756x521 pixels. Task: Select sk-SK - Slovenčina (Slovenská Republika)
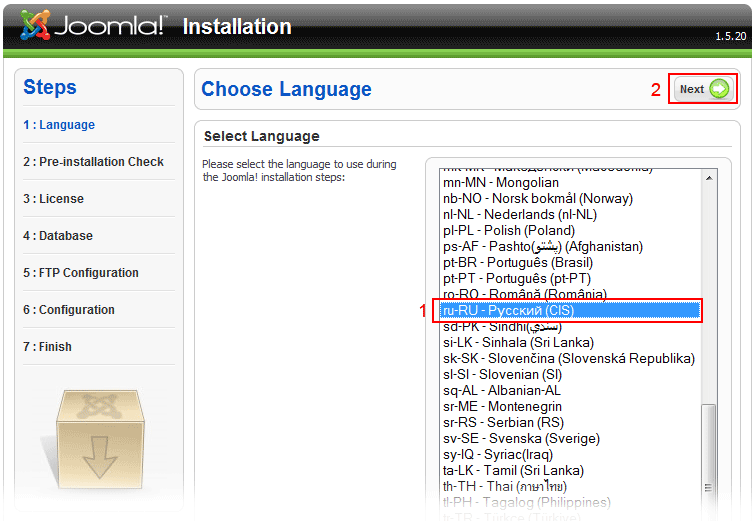pos(571,359)
